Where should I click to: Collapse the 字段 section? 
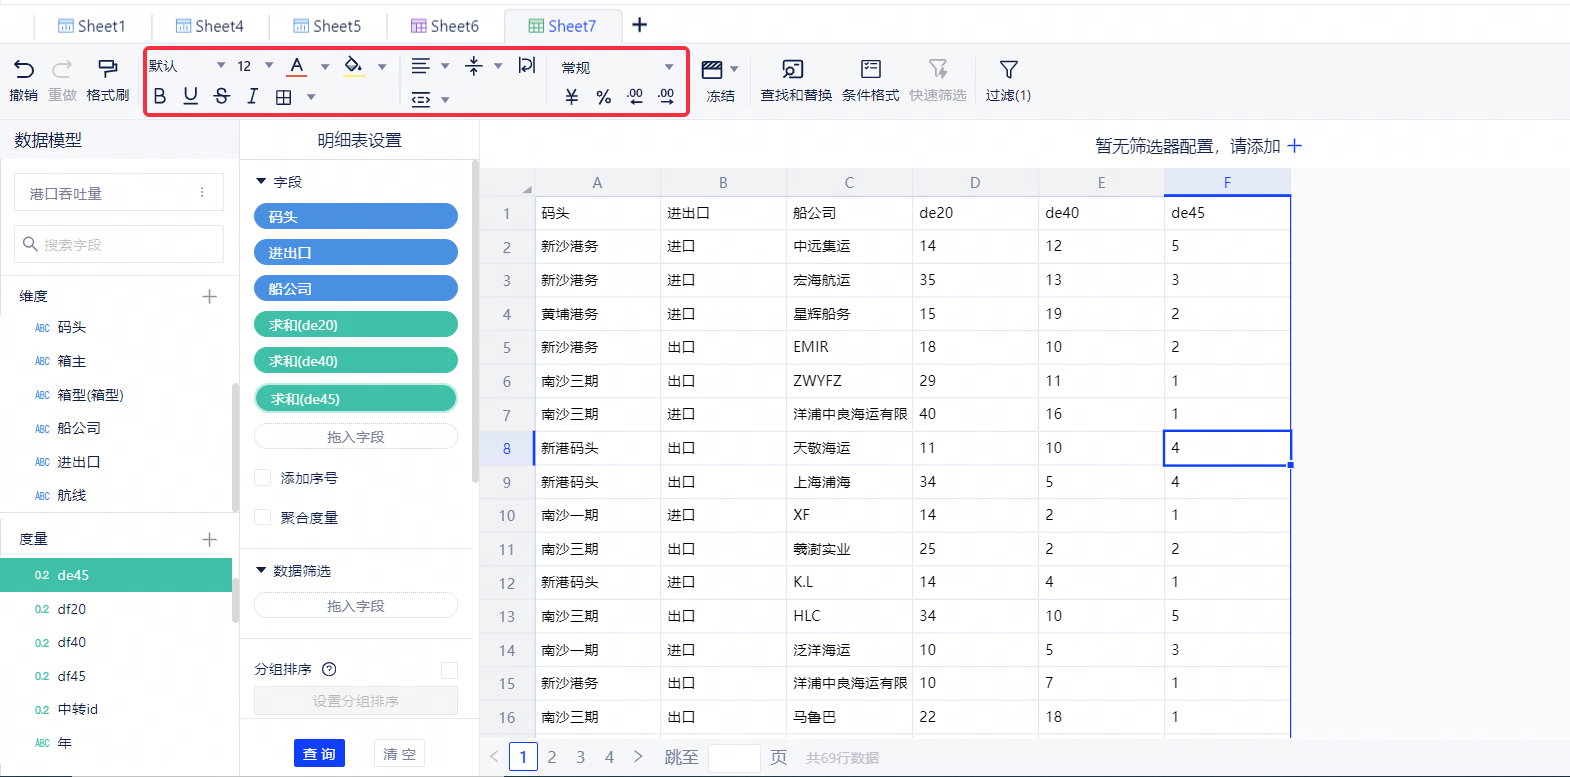pos(261,182)
